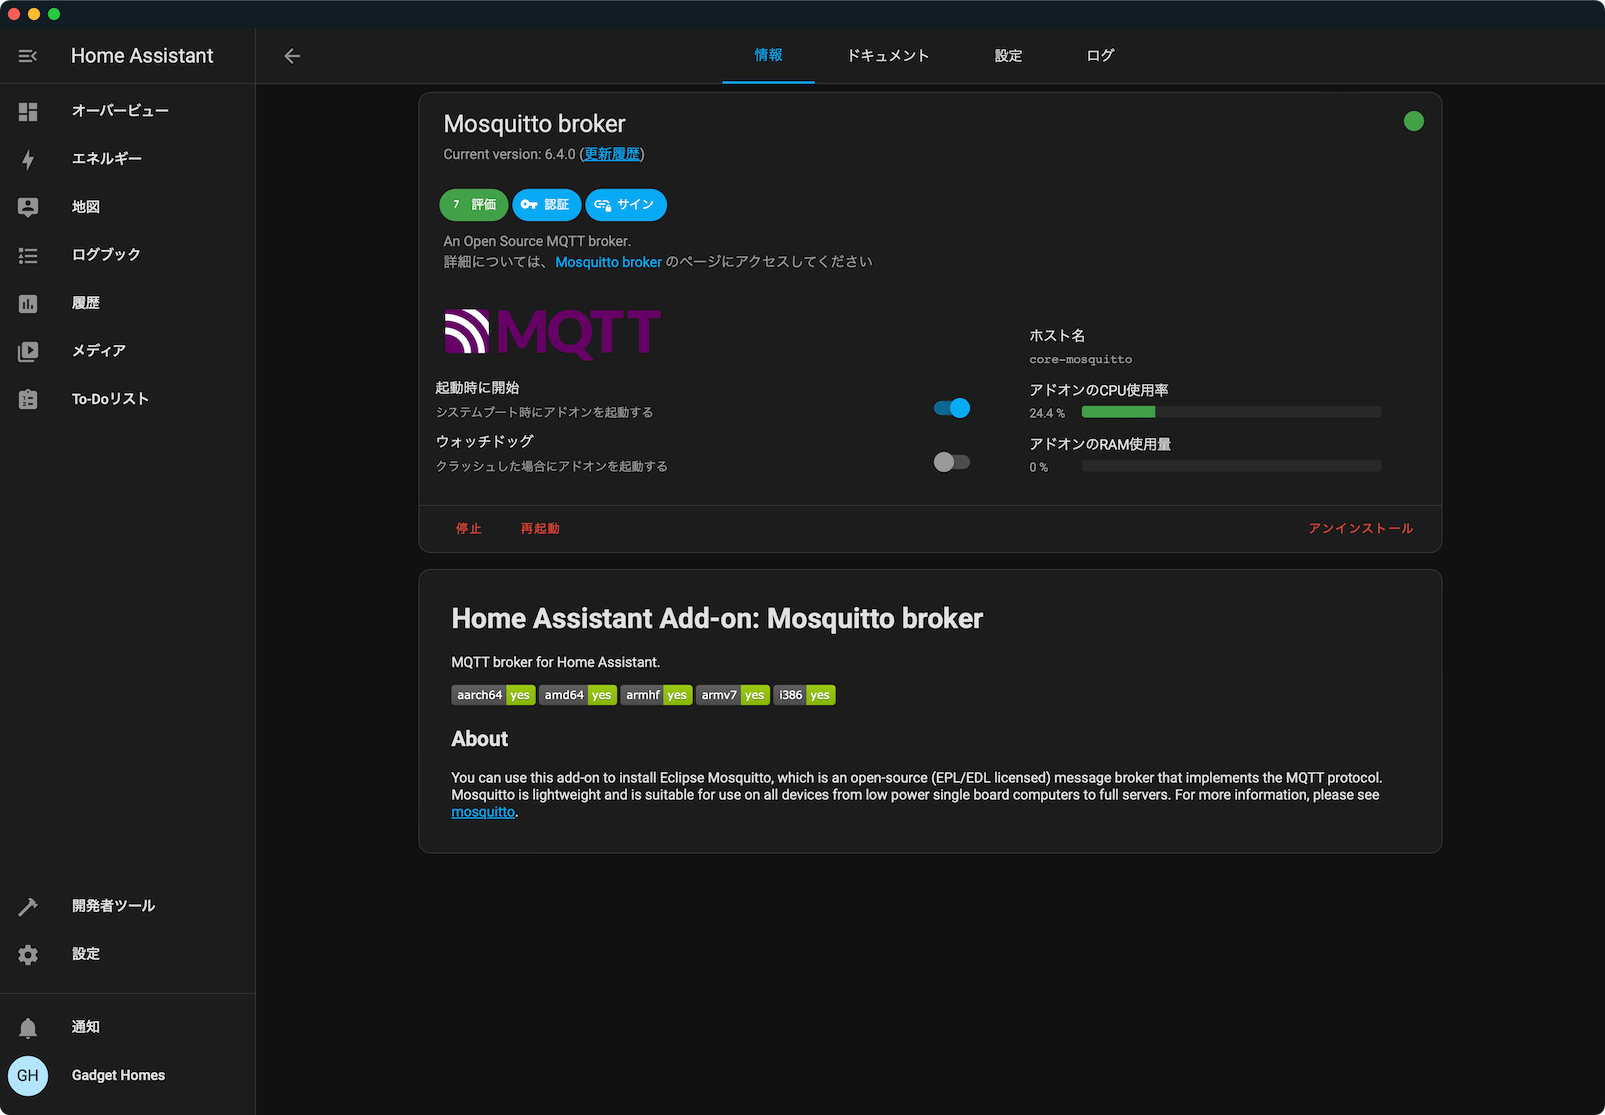Click the About heading
Screen dimensions: 1605x1115
480,739
